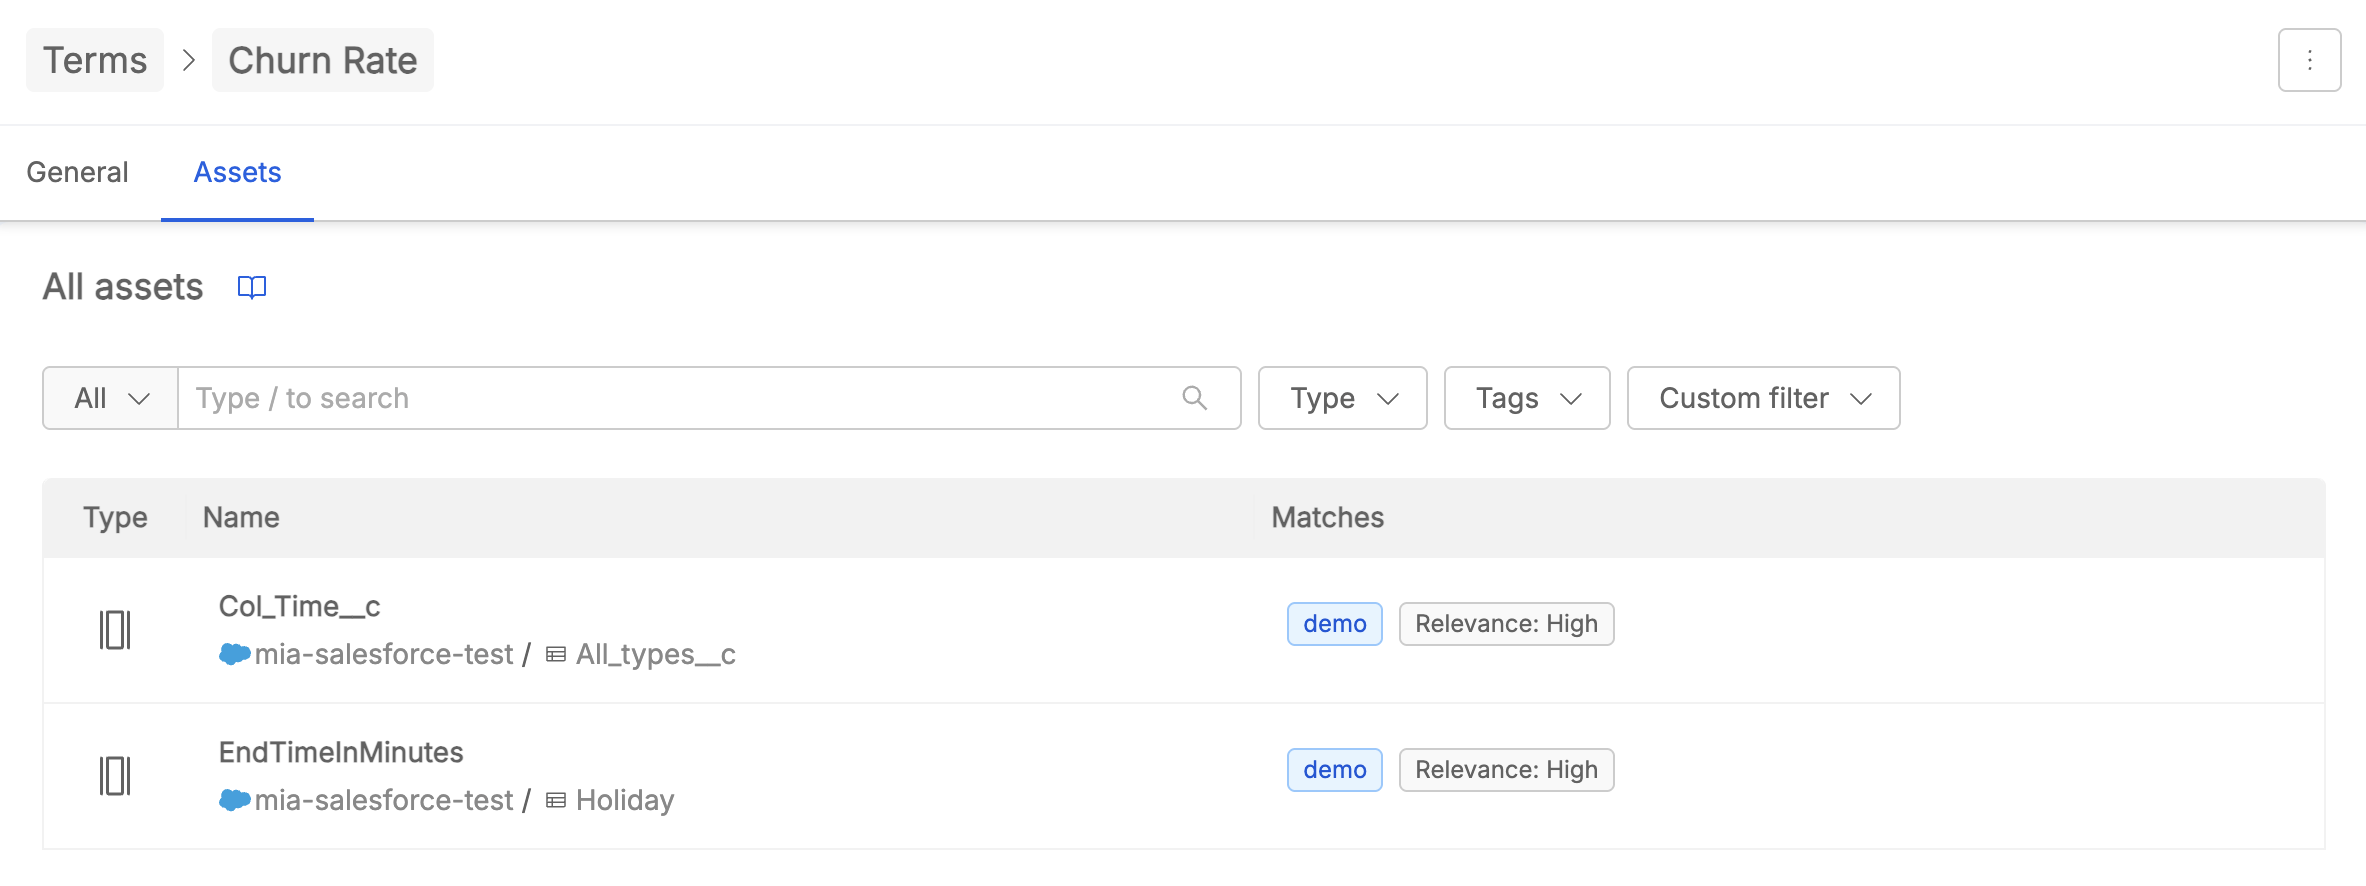Click Relevance: High badge for EndTimeInMinutes
The width and height of the screenshot is (2366, 886).
1506,770
